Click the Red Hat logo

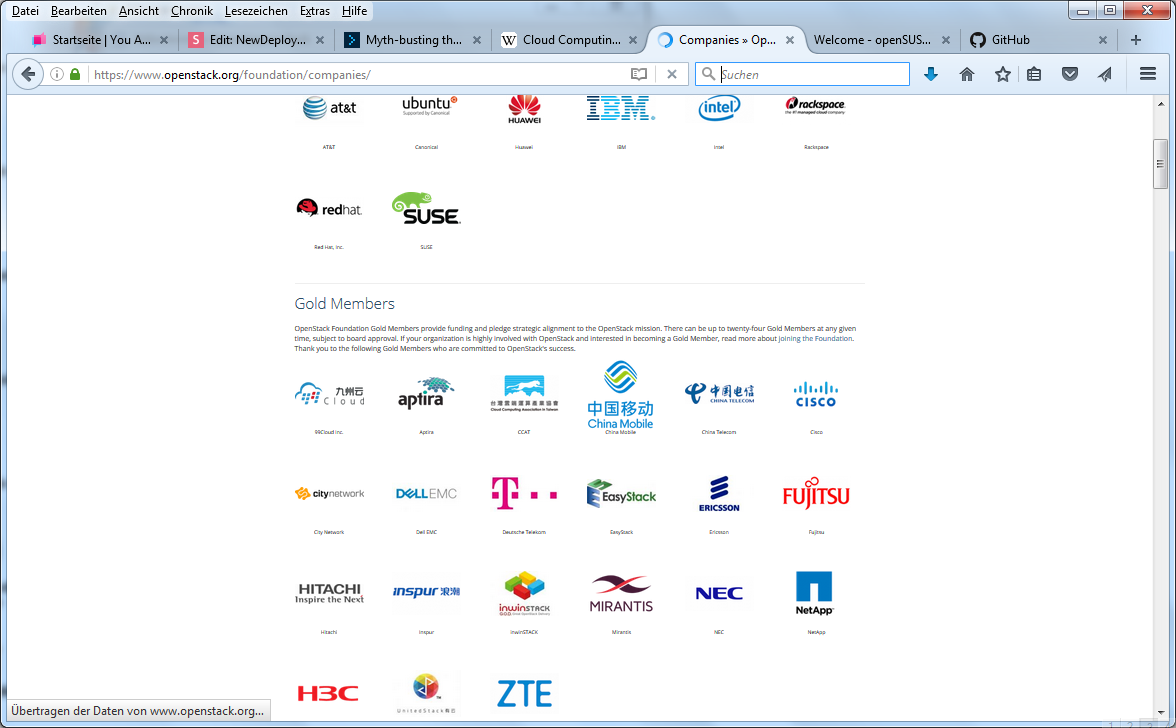click(x=329, y=208)
